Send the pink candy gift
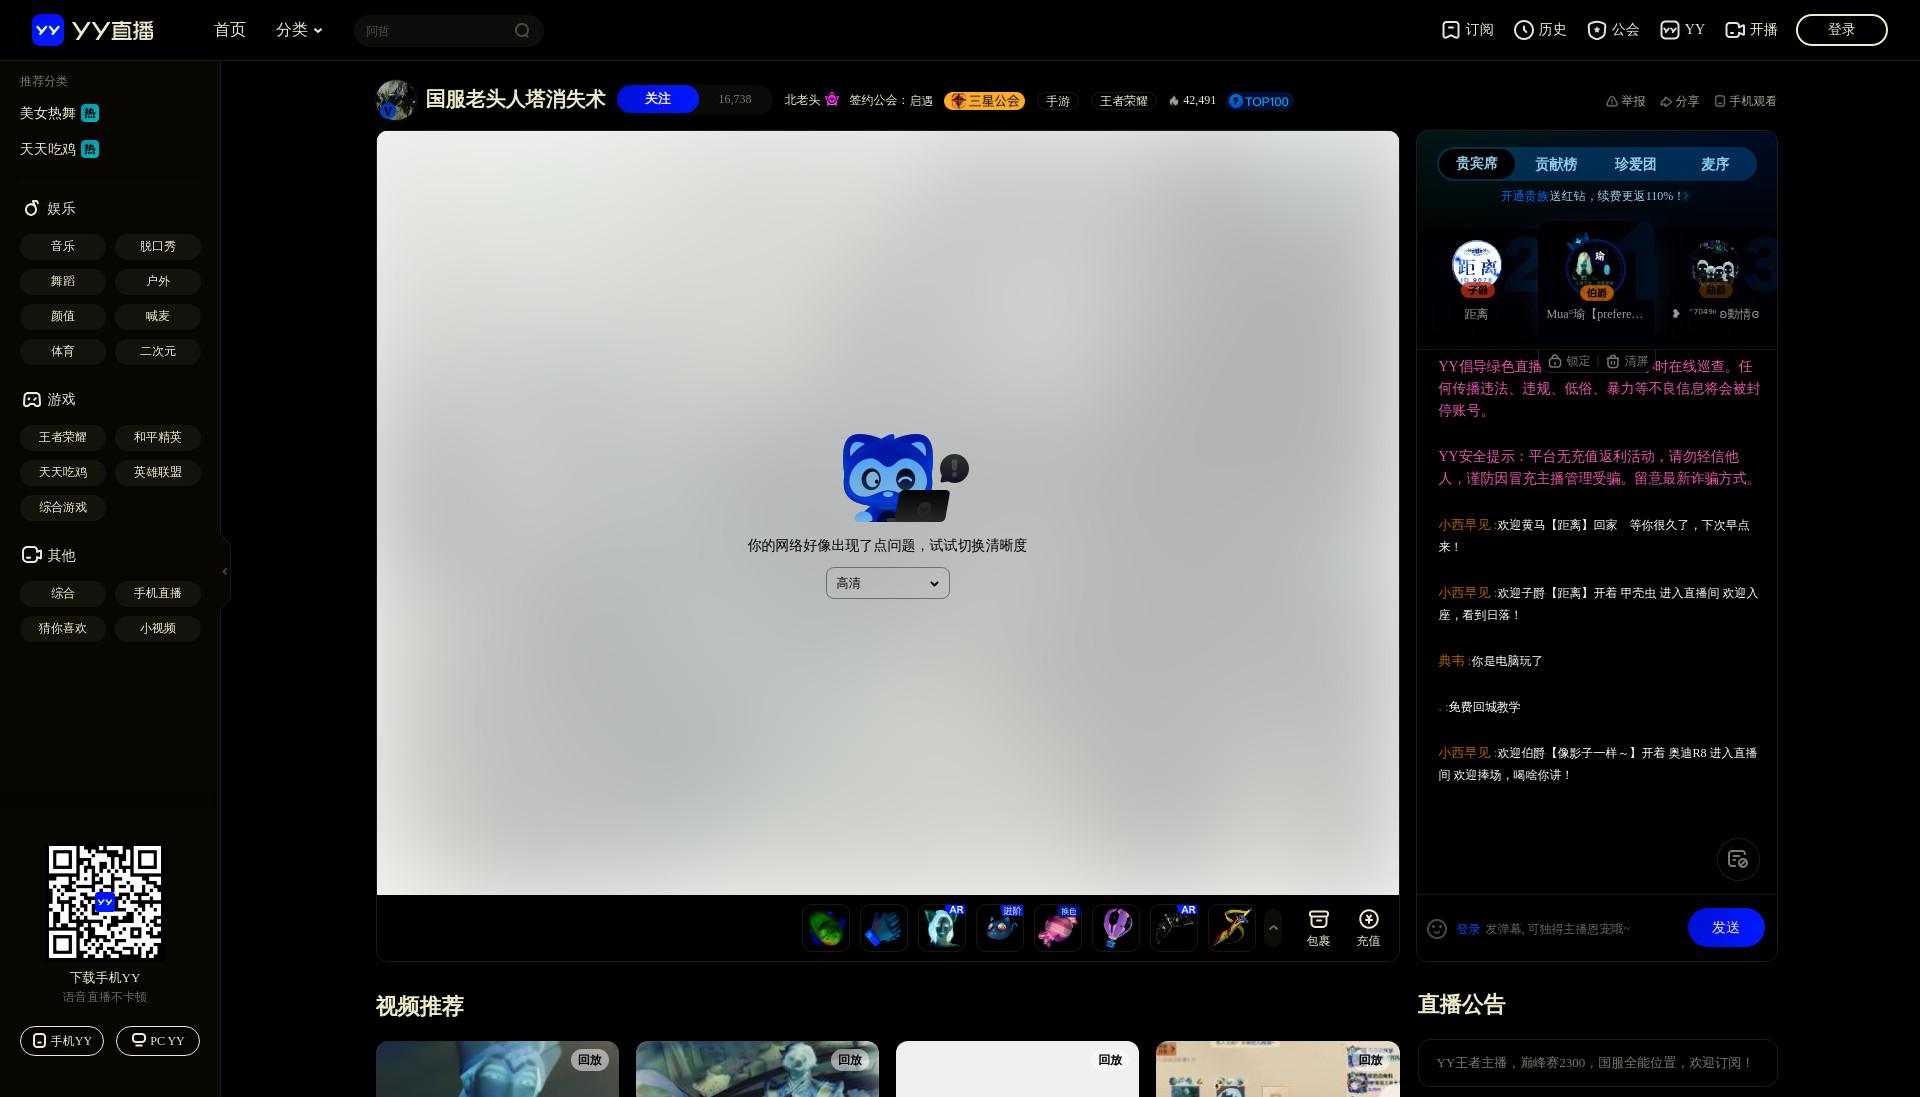Screen dimensions: 1920x1097 pos(1058,928)
